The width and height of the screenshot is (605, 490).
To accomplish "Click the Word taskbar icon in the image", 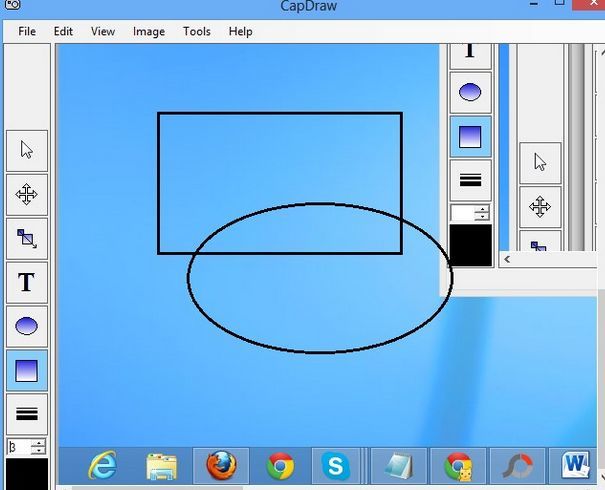I will click(575, 466).
